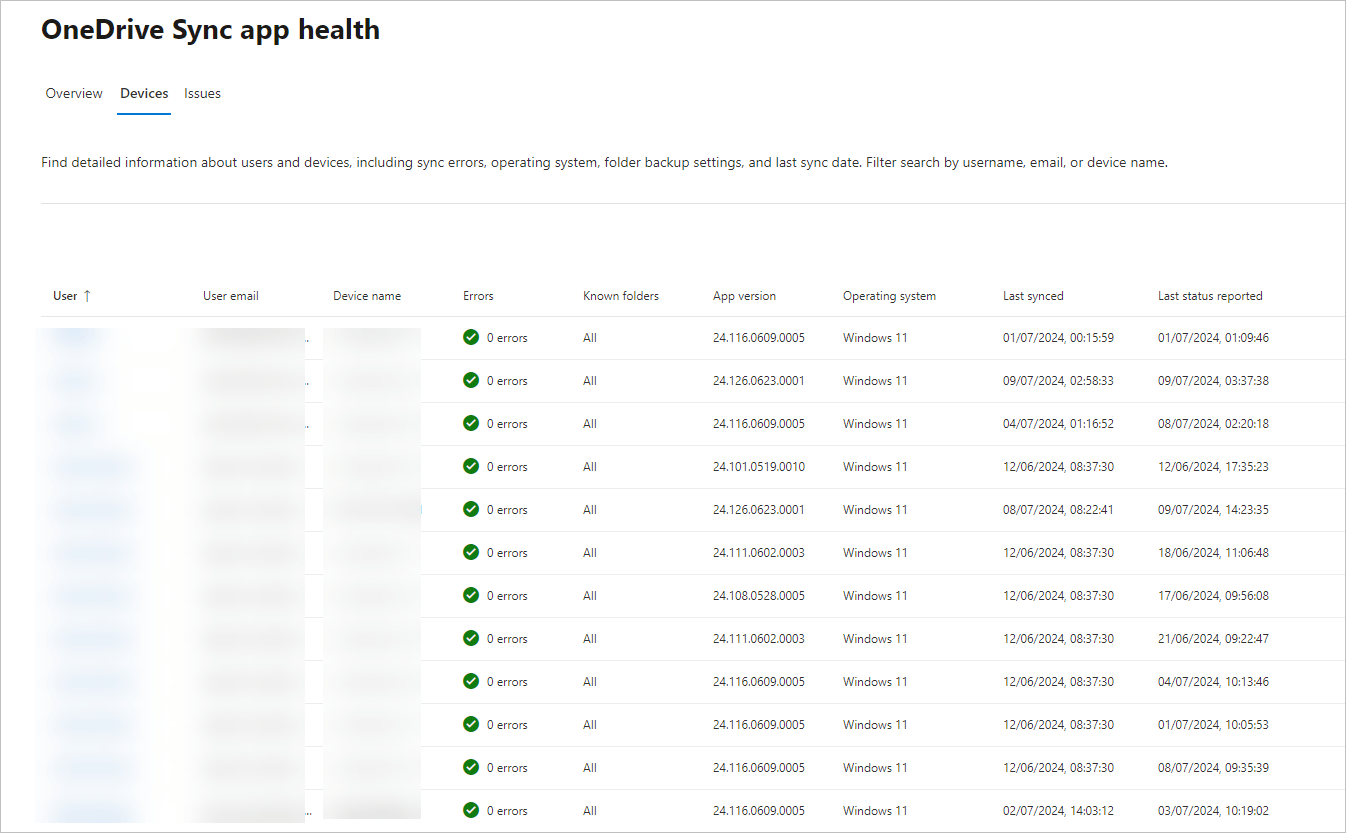Open the blurred user link in the row reported 12/06/2024, 17:35:23

pyautogui.click(x=92, y=467)
